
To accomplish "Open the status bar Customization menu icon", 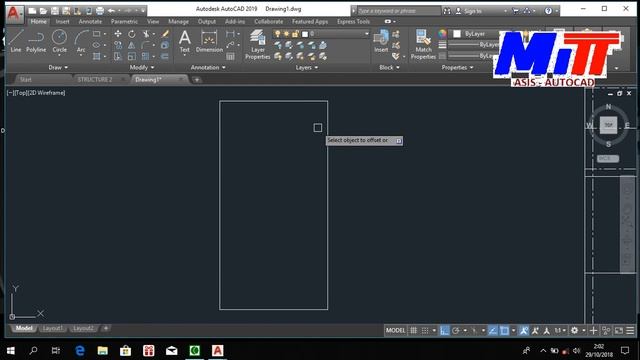I will [630, 330].
